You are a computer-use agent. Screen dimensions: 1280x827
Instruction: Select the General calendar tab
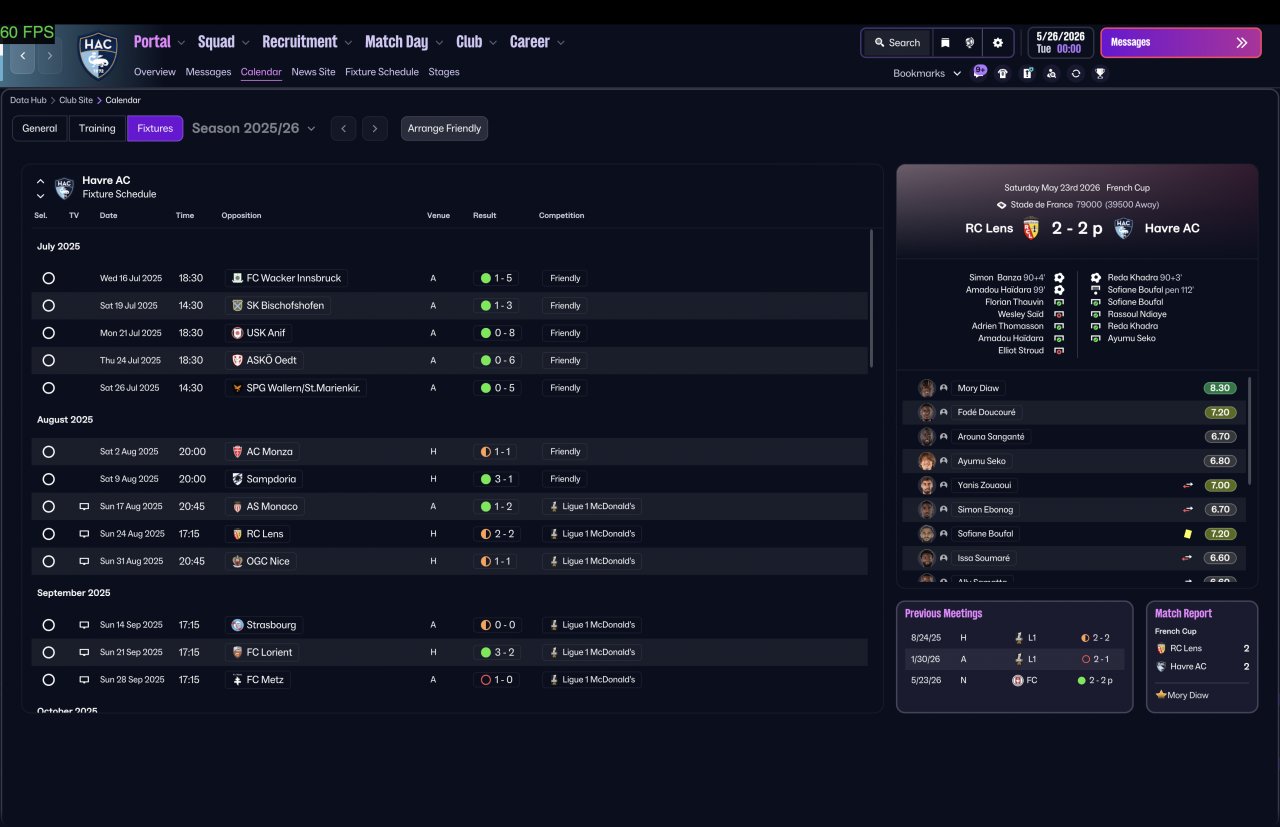(40, 128)
